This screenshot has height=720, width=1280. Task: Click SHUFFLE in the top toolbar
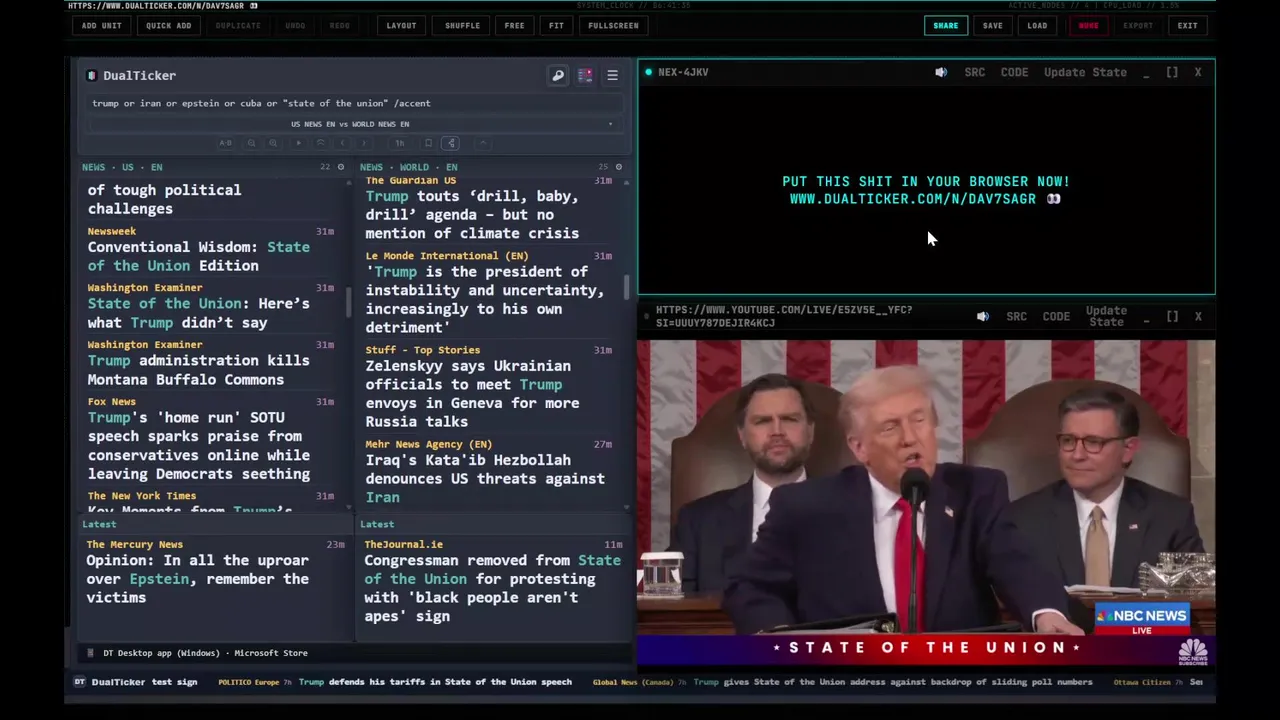(462, 25)
